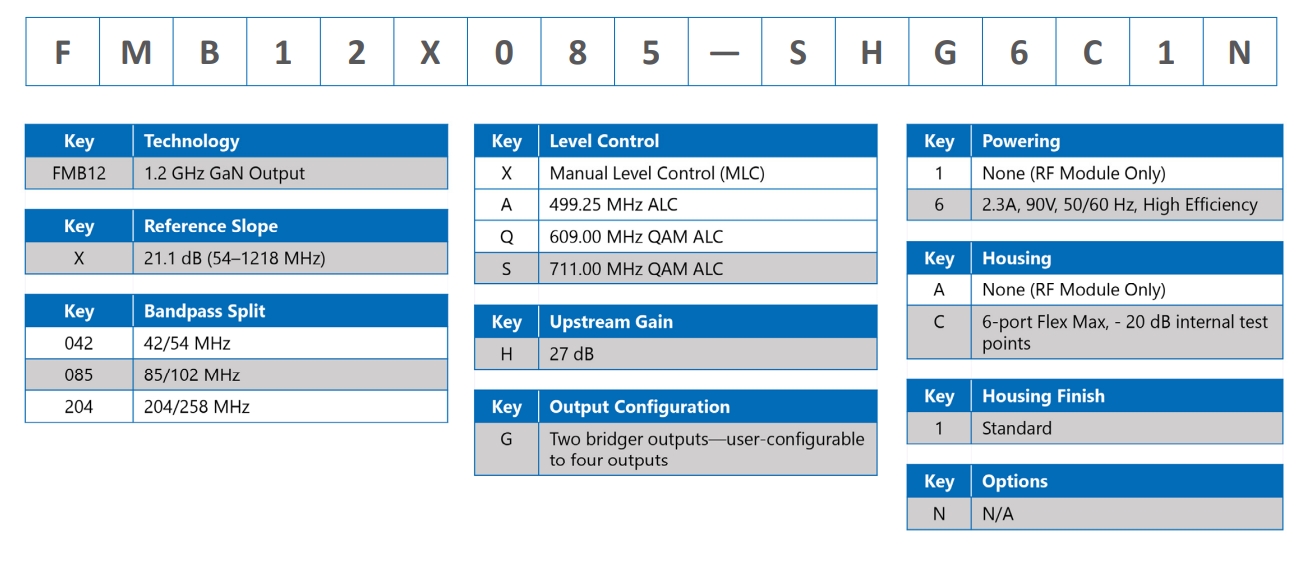Click the Housing Finish table header
The height and width of the screenshot is (576, 1311).
tap(1127, 396)
